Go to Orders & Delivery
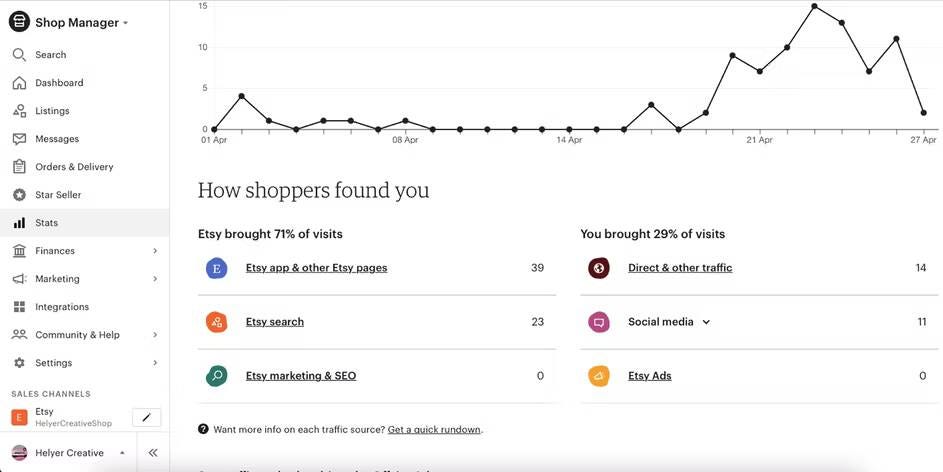Viewport: 943px width, 472px height. point(74,167)
